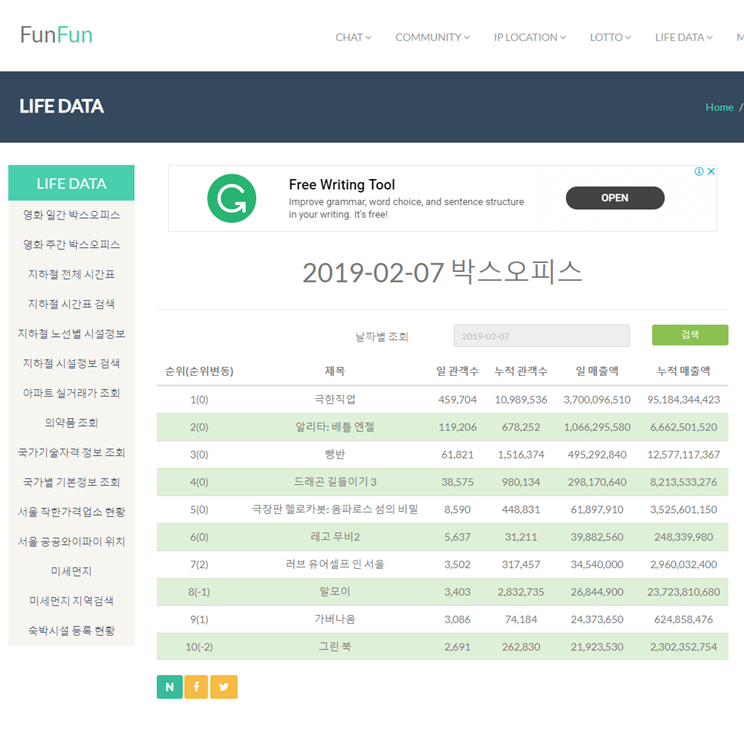Share via the green N Naver icon
Image resolution: width=744 pixels, height=744 pixels.
(x=169, y=687)
